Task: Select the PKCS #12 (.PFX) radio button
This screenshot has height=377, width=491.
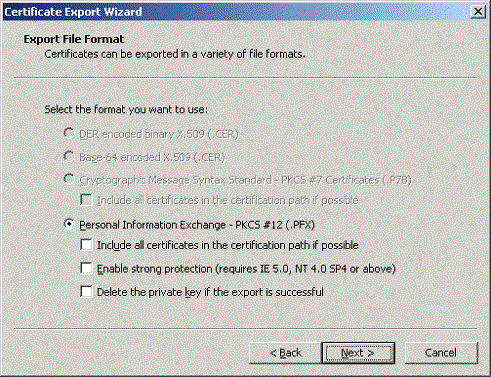Action: coord(69,224)
